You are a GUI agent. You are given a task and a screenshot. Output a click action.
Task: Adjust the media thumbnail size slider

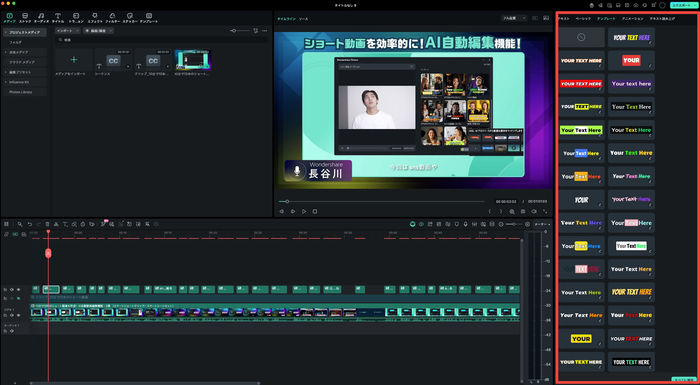240,31
